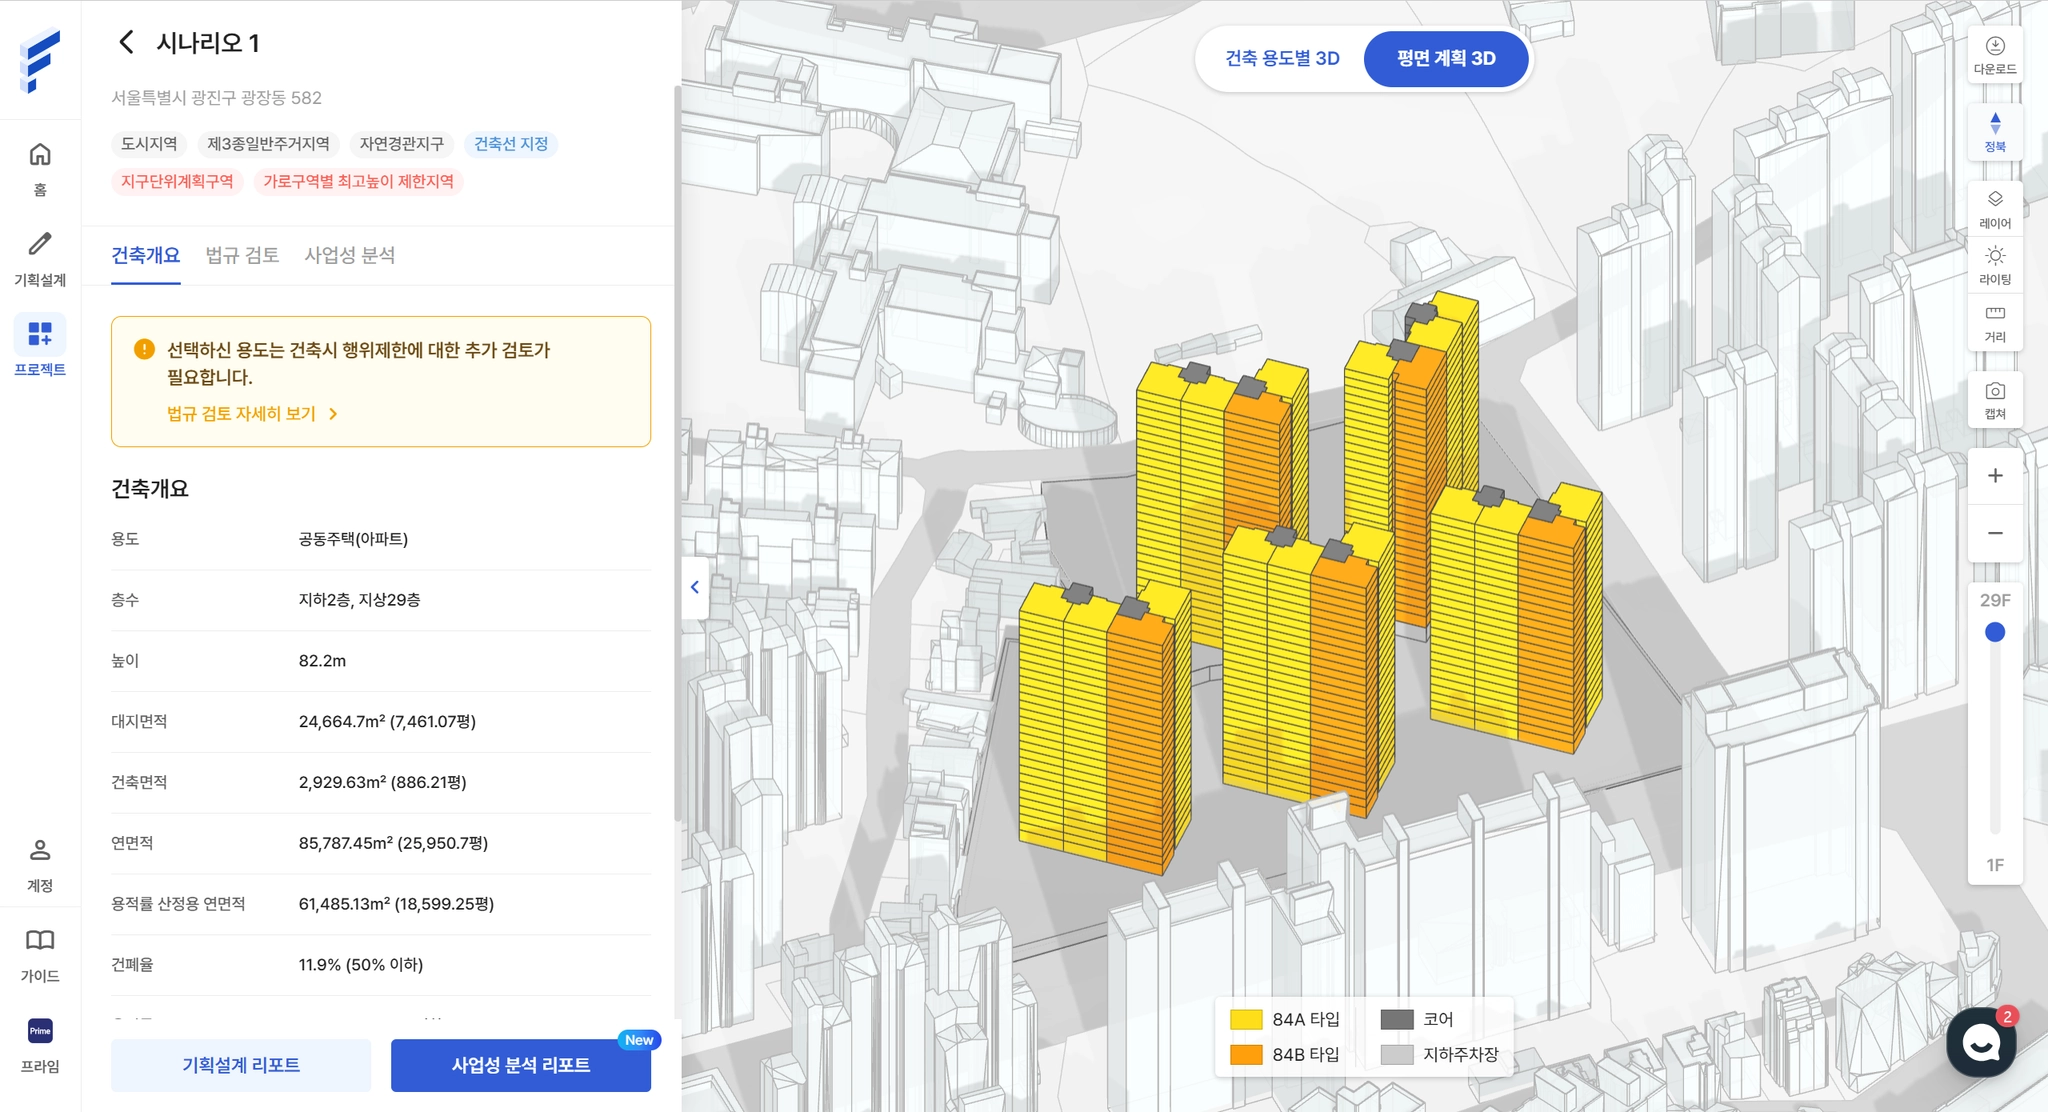Go back using the arrow beside 시나리오 1

click(126, 42)
